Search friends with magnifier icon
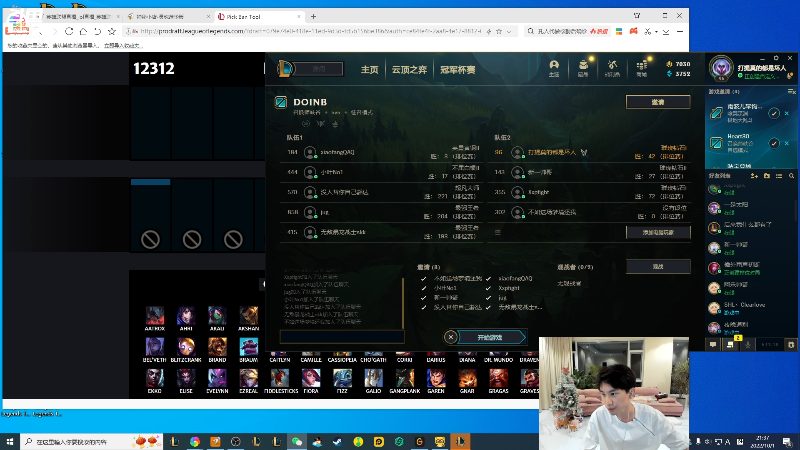Screen dimensions: 800x450 click(x=791, y=176)
